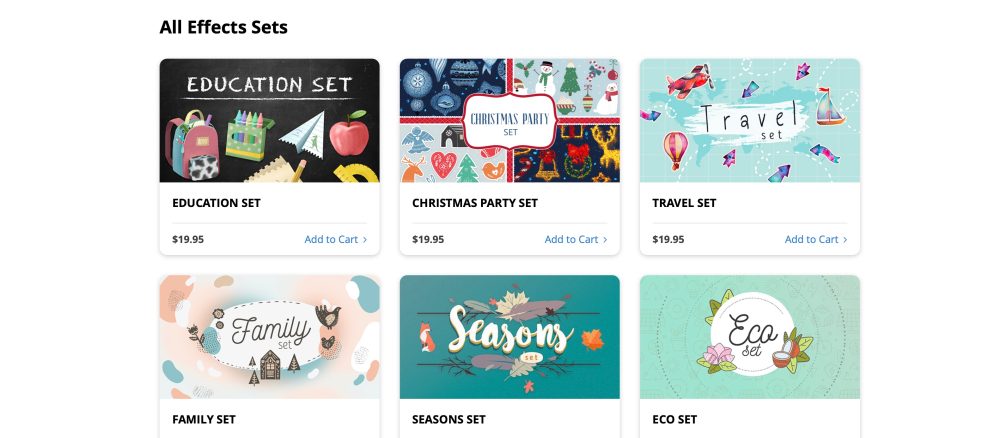
Task: Open the Seasons Set thumbnail image
Action: [510, 337]
